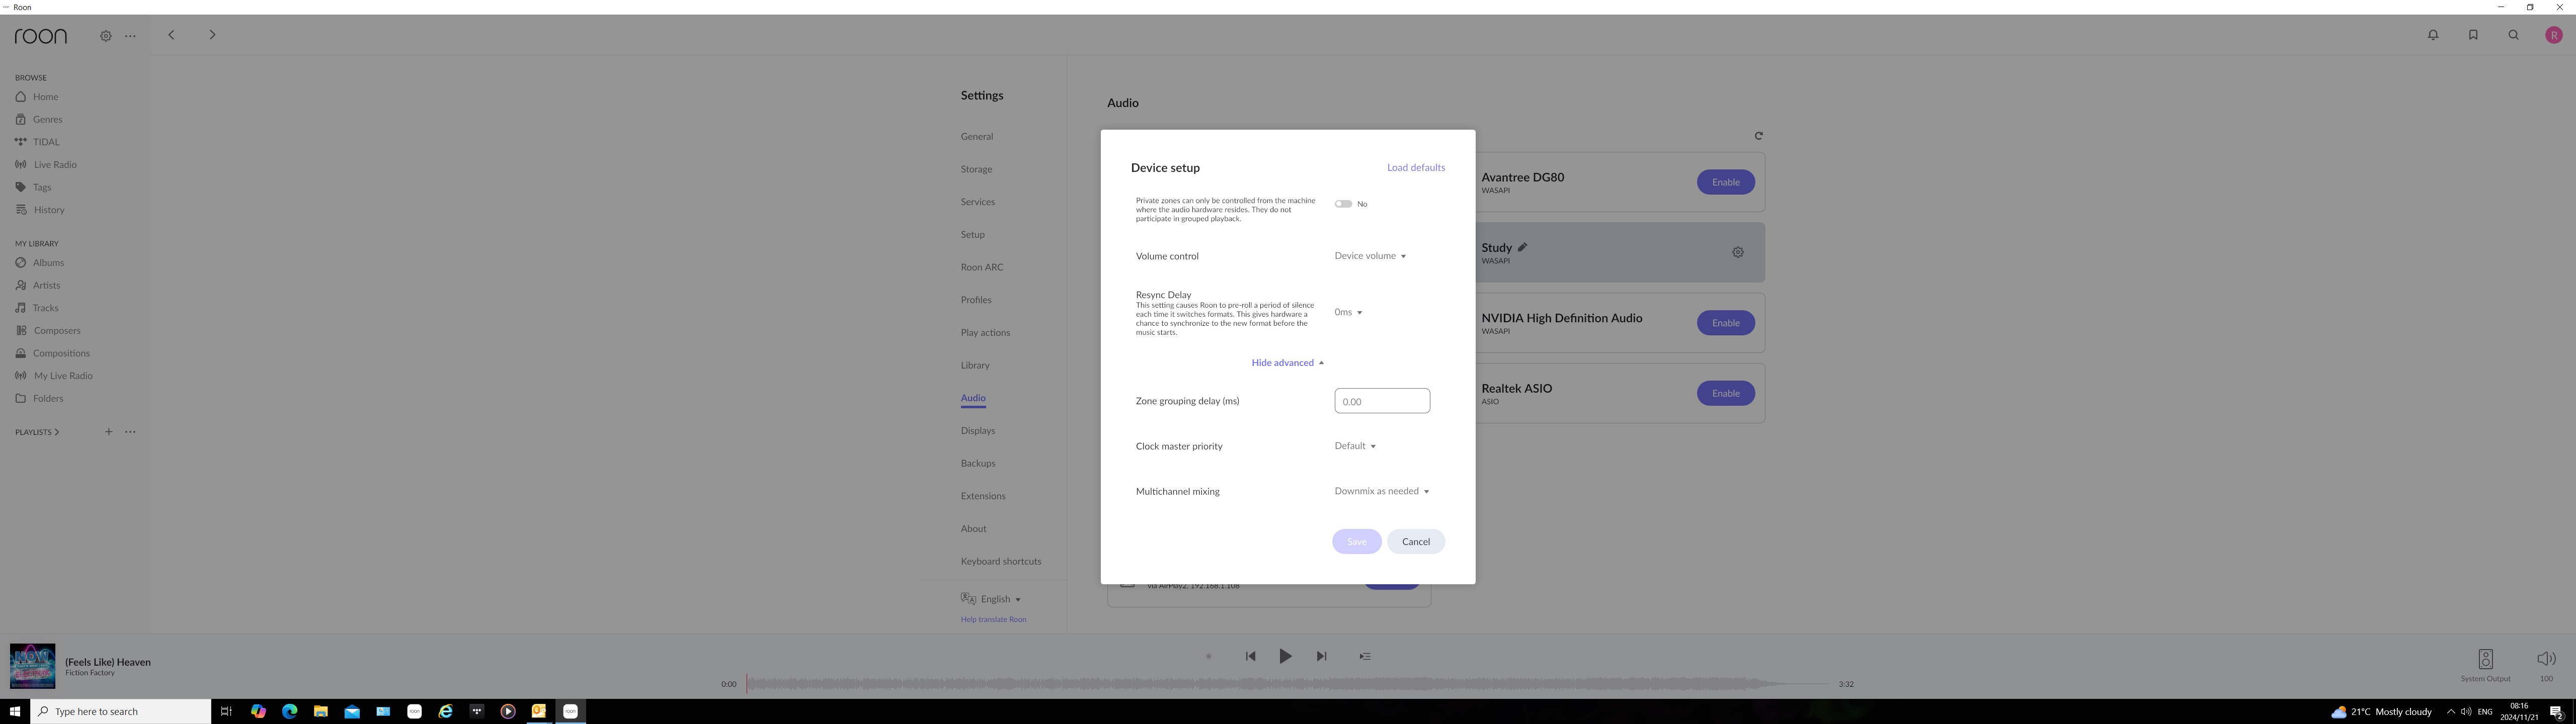Skip to previous track
The image size is (2576, 724).
click(x=1250, y=656)
